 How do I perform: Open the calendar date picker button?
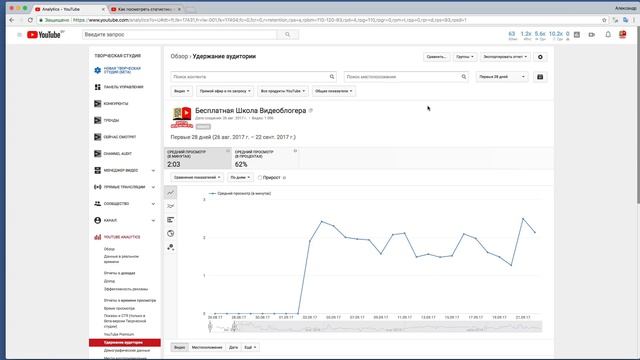(540, 77)
